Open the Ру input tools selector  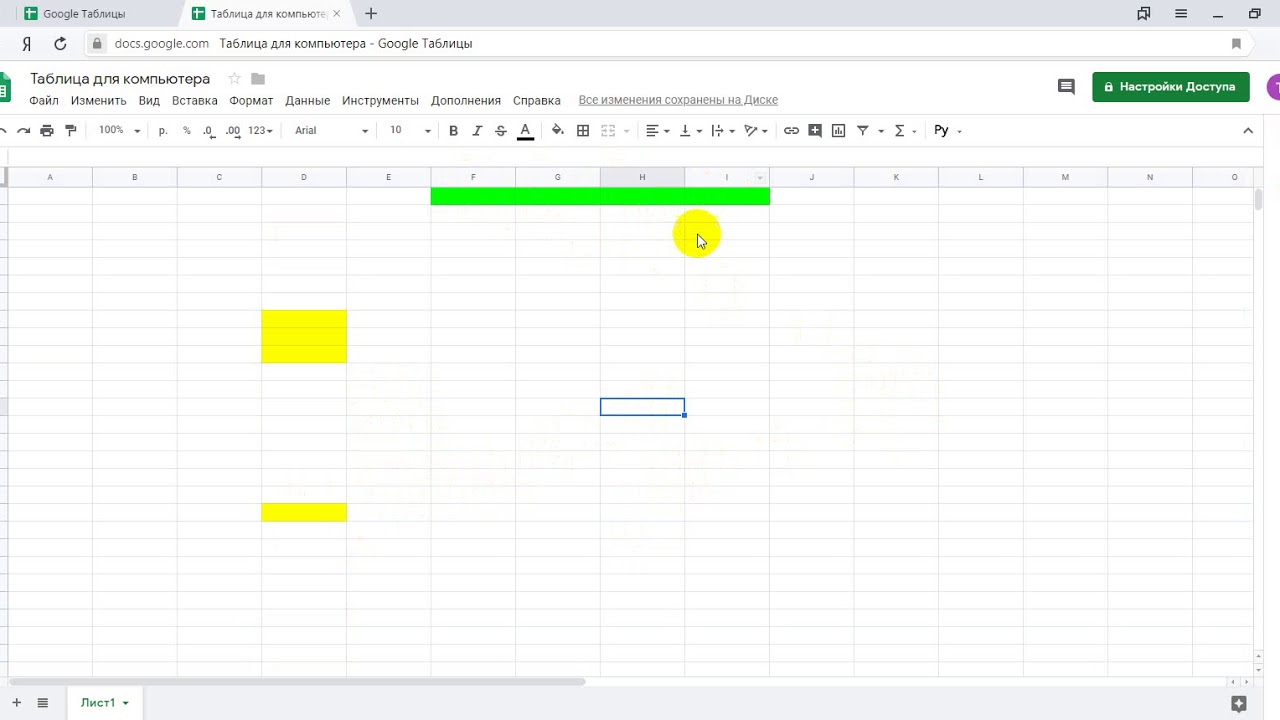click(x=947, y=131)
